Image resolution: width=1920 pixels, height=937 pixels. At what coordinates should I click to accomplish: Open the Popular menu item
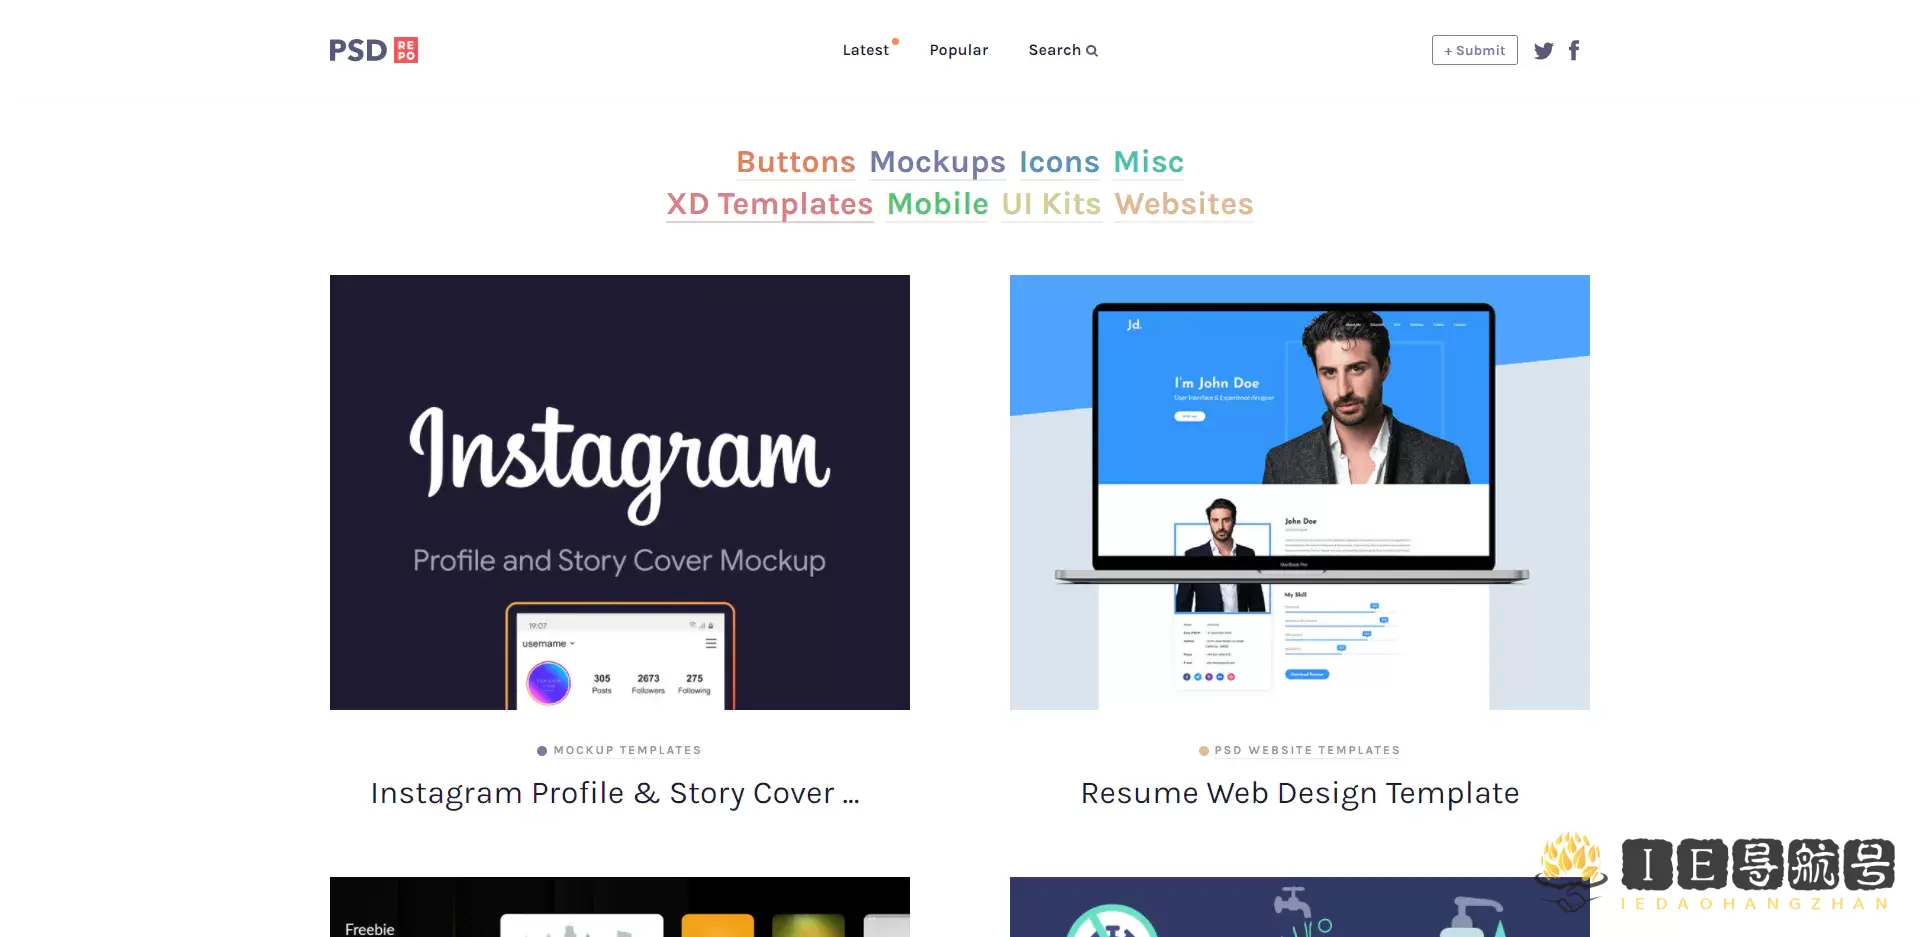[x=959, y=50]
